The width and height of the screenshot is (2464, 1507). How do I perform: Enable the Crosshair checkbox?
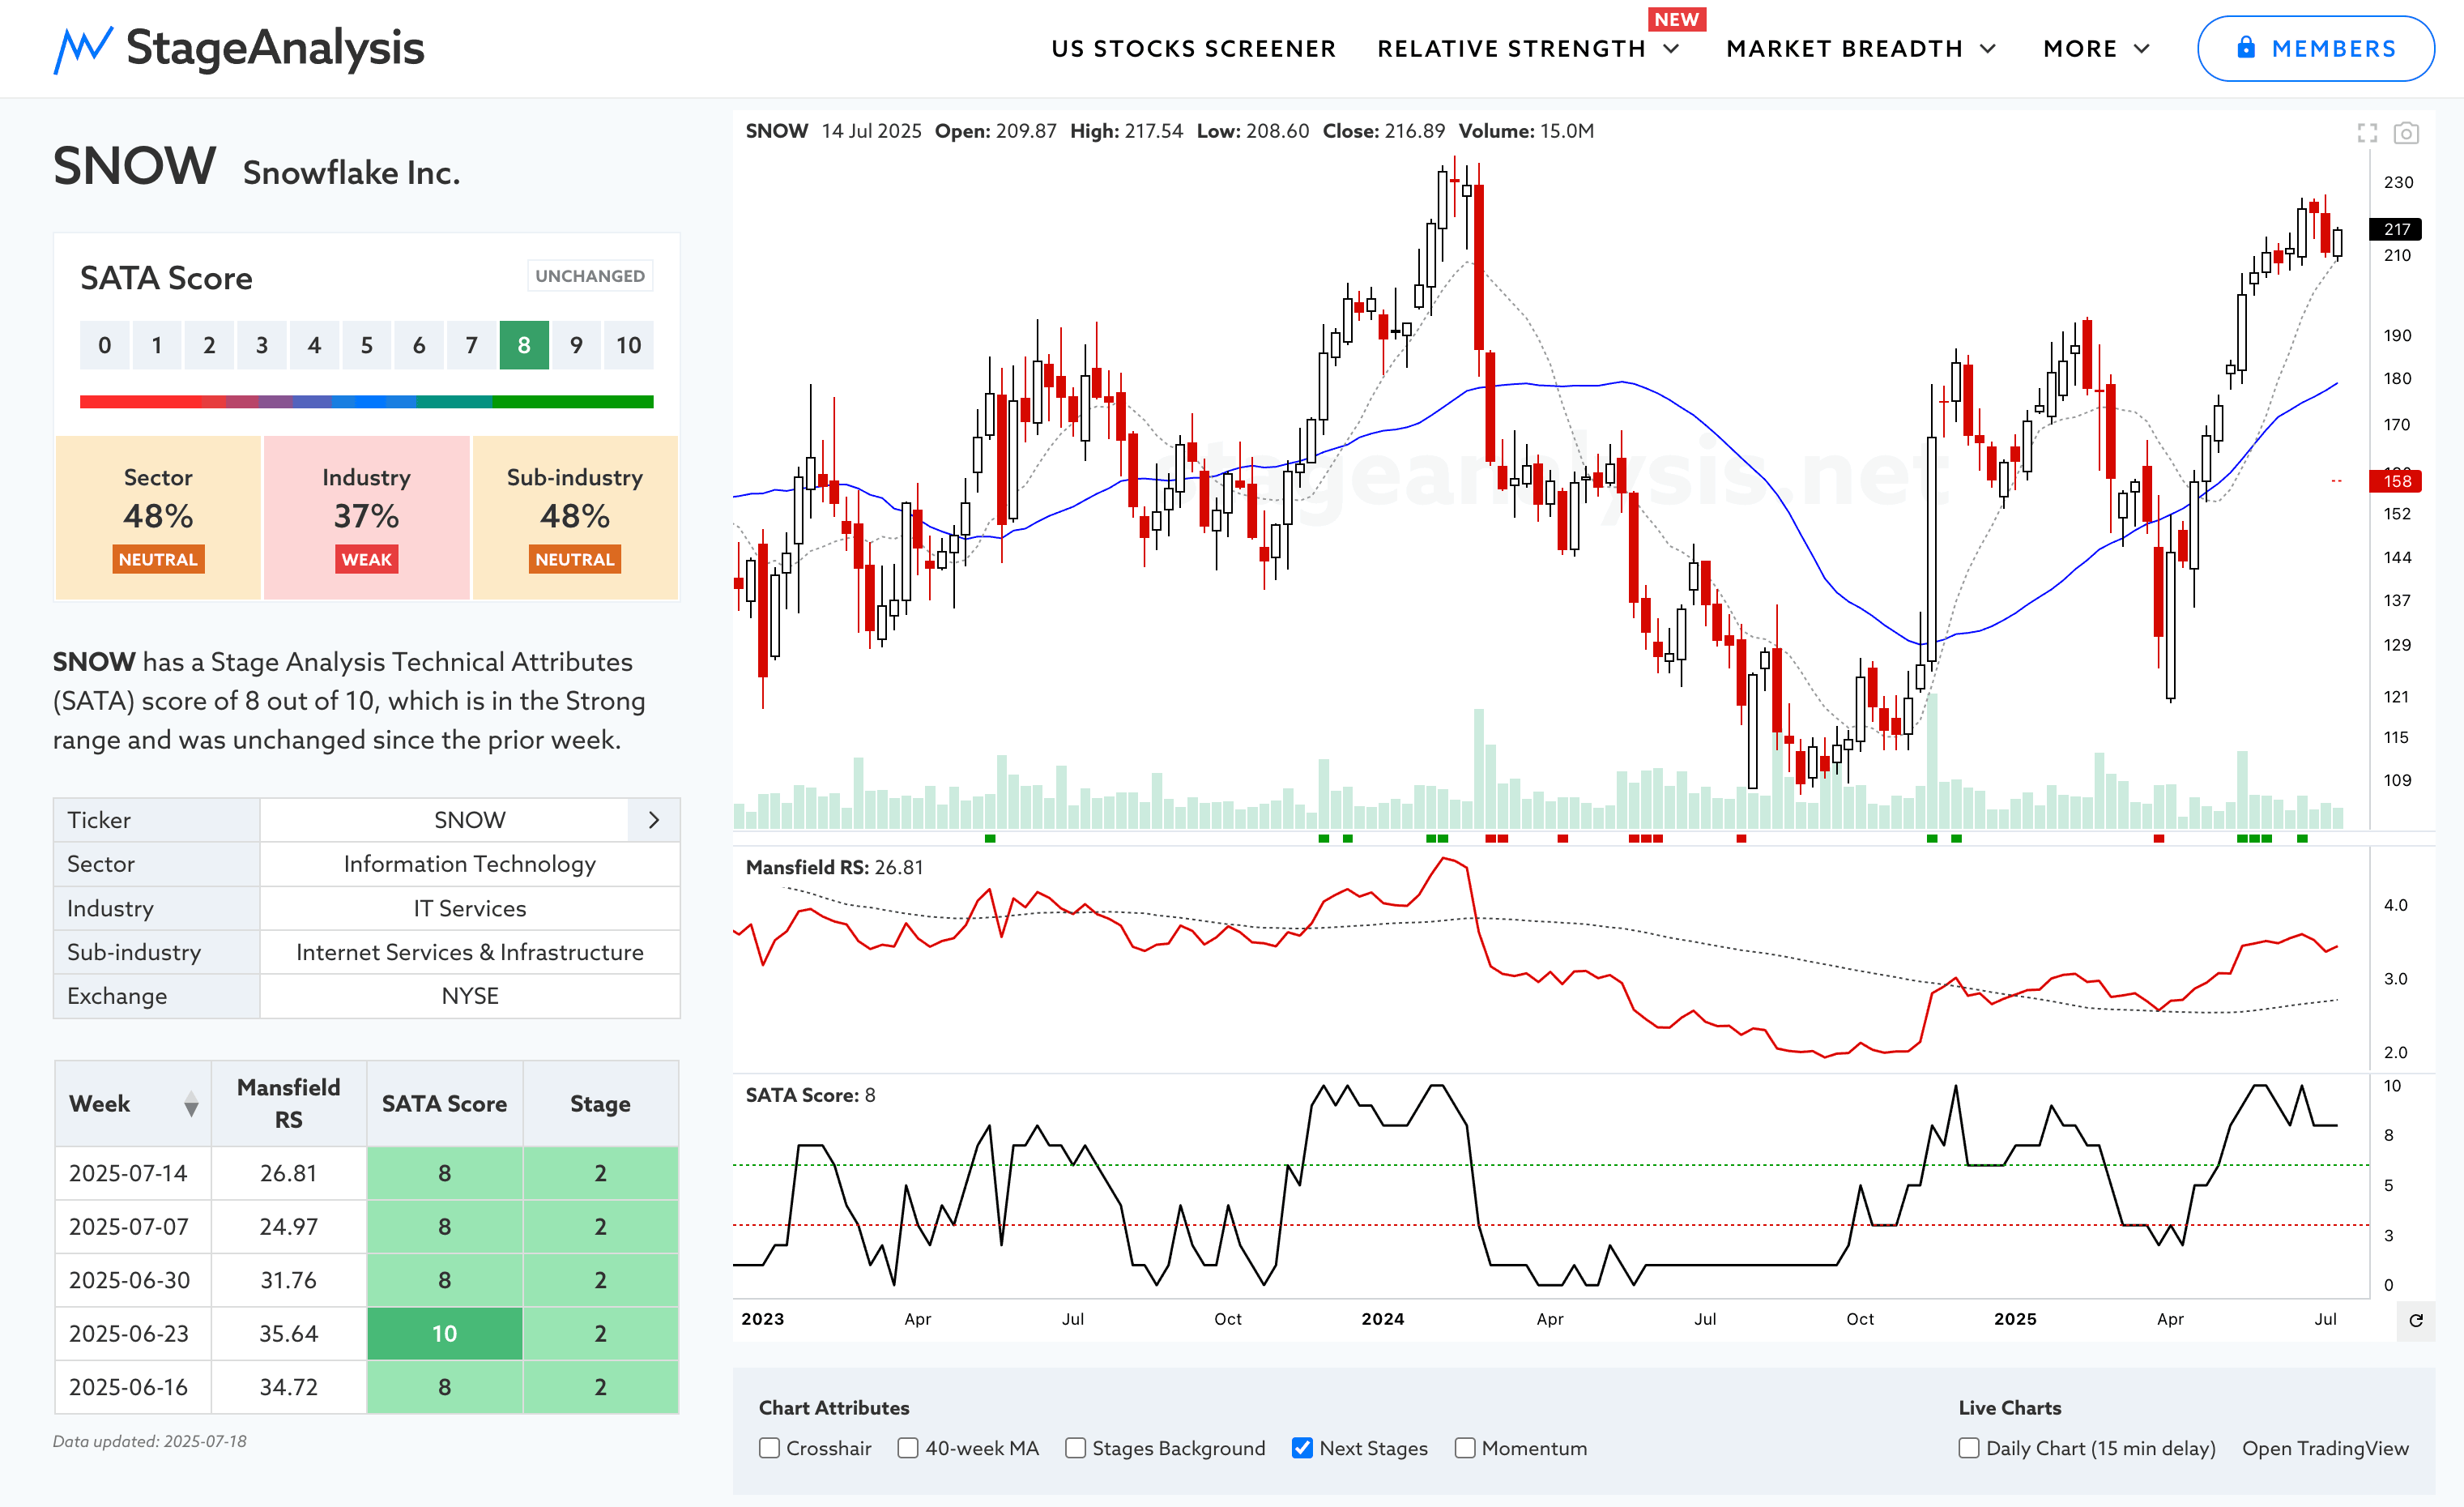coord(769,1448)
